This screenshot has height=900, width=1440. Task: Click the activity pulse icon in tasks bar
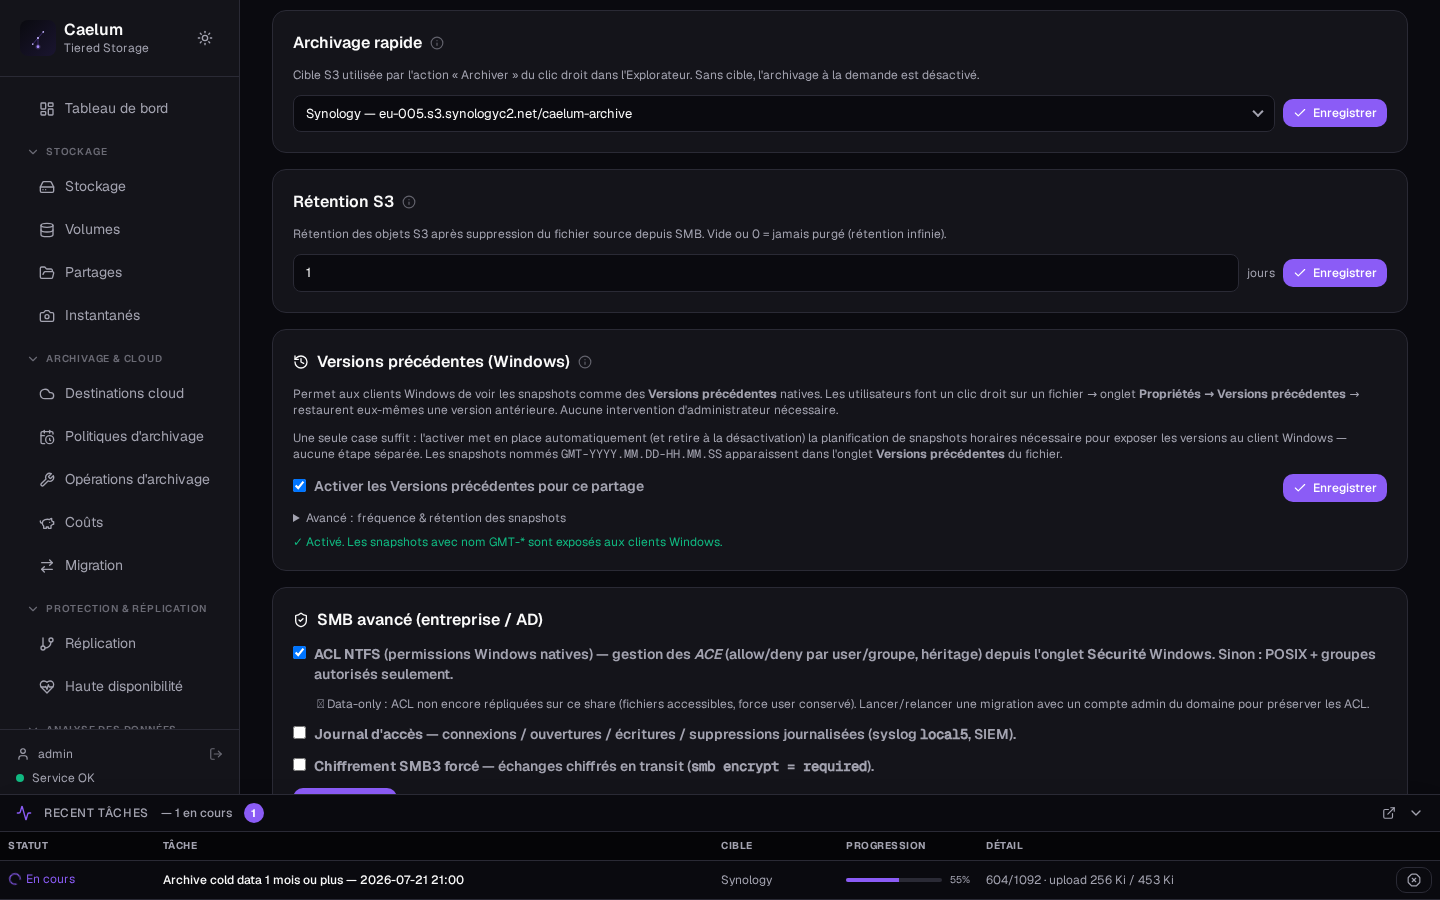pyautogui.click(x=24, y=813)
